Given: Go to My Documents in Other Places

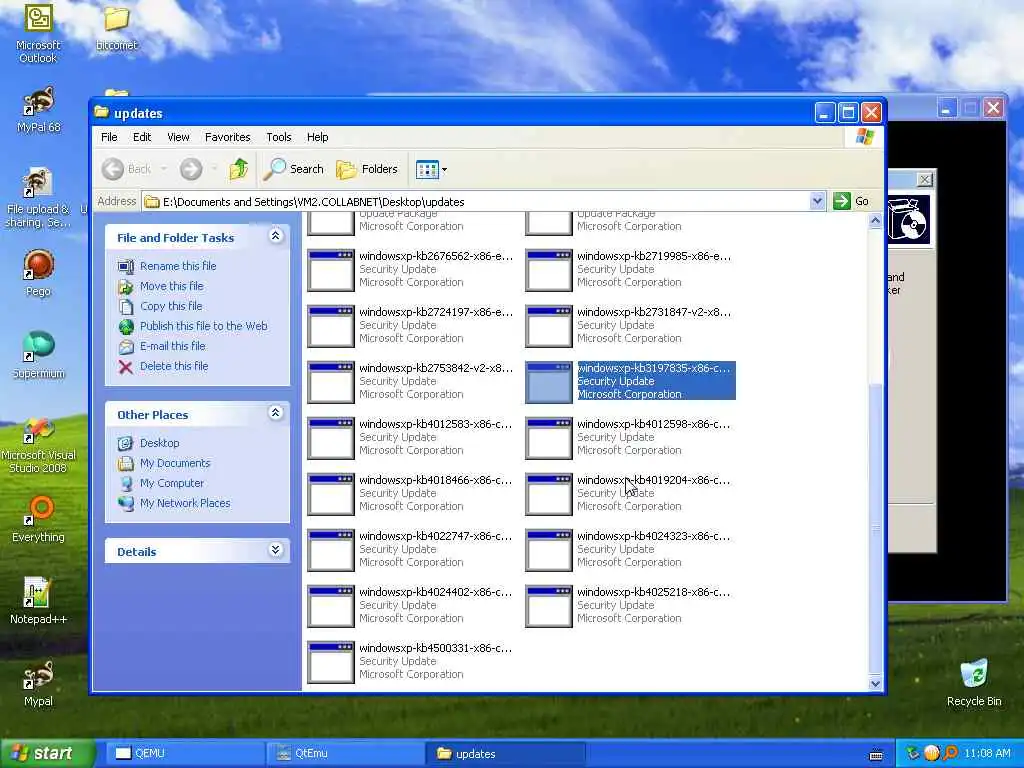Looking at the screenshot, I should pos(175,463).
